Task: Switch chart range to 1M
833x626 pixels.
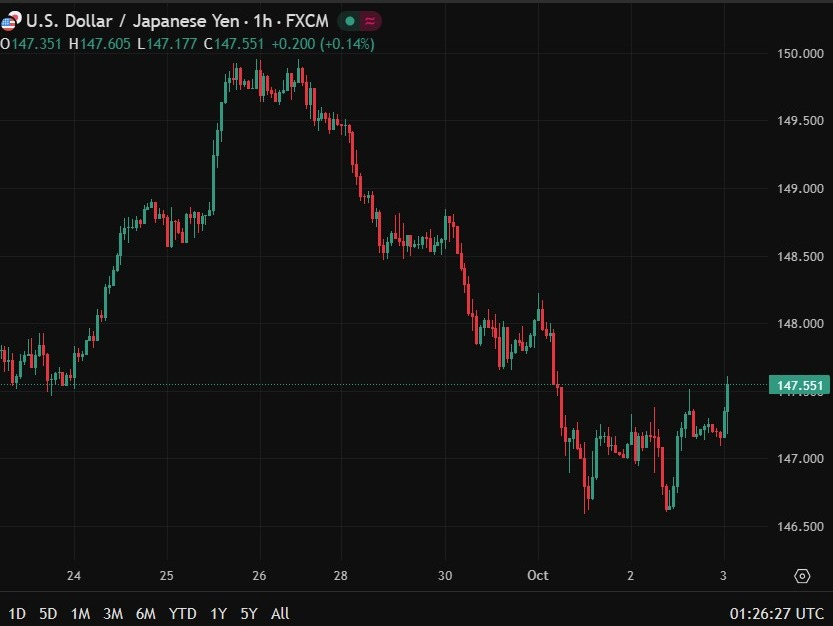Action: [80, 613]
